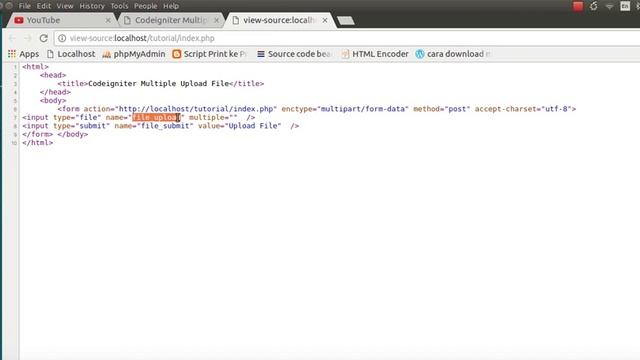
Task: Click the multiple attribute on file input
Action: click(213, 118)
